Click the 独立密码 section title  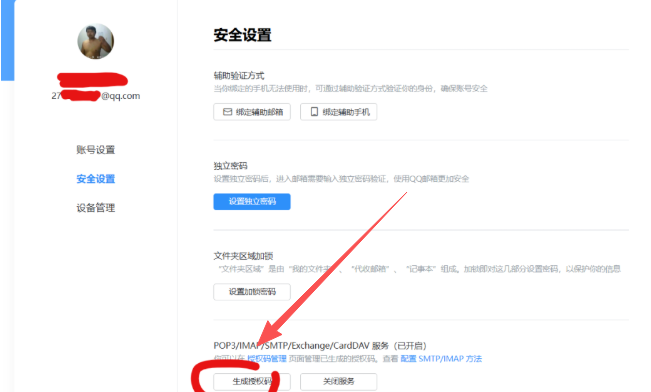(230, 166)
